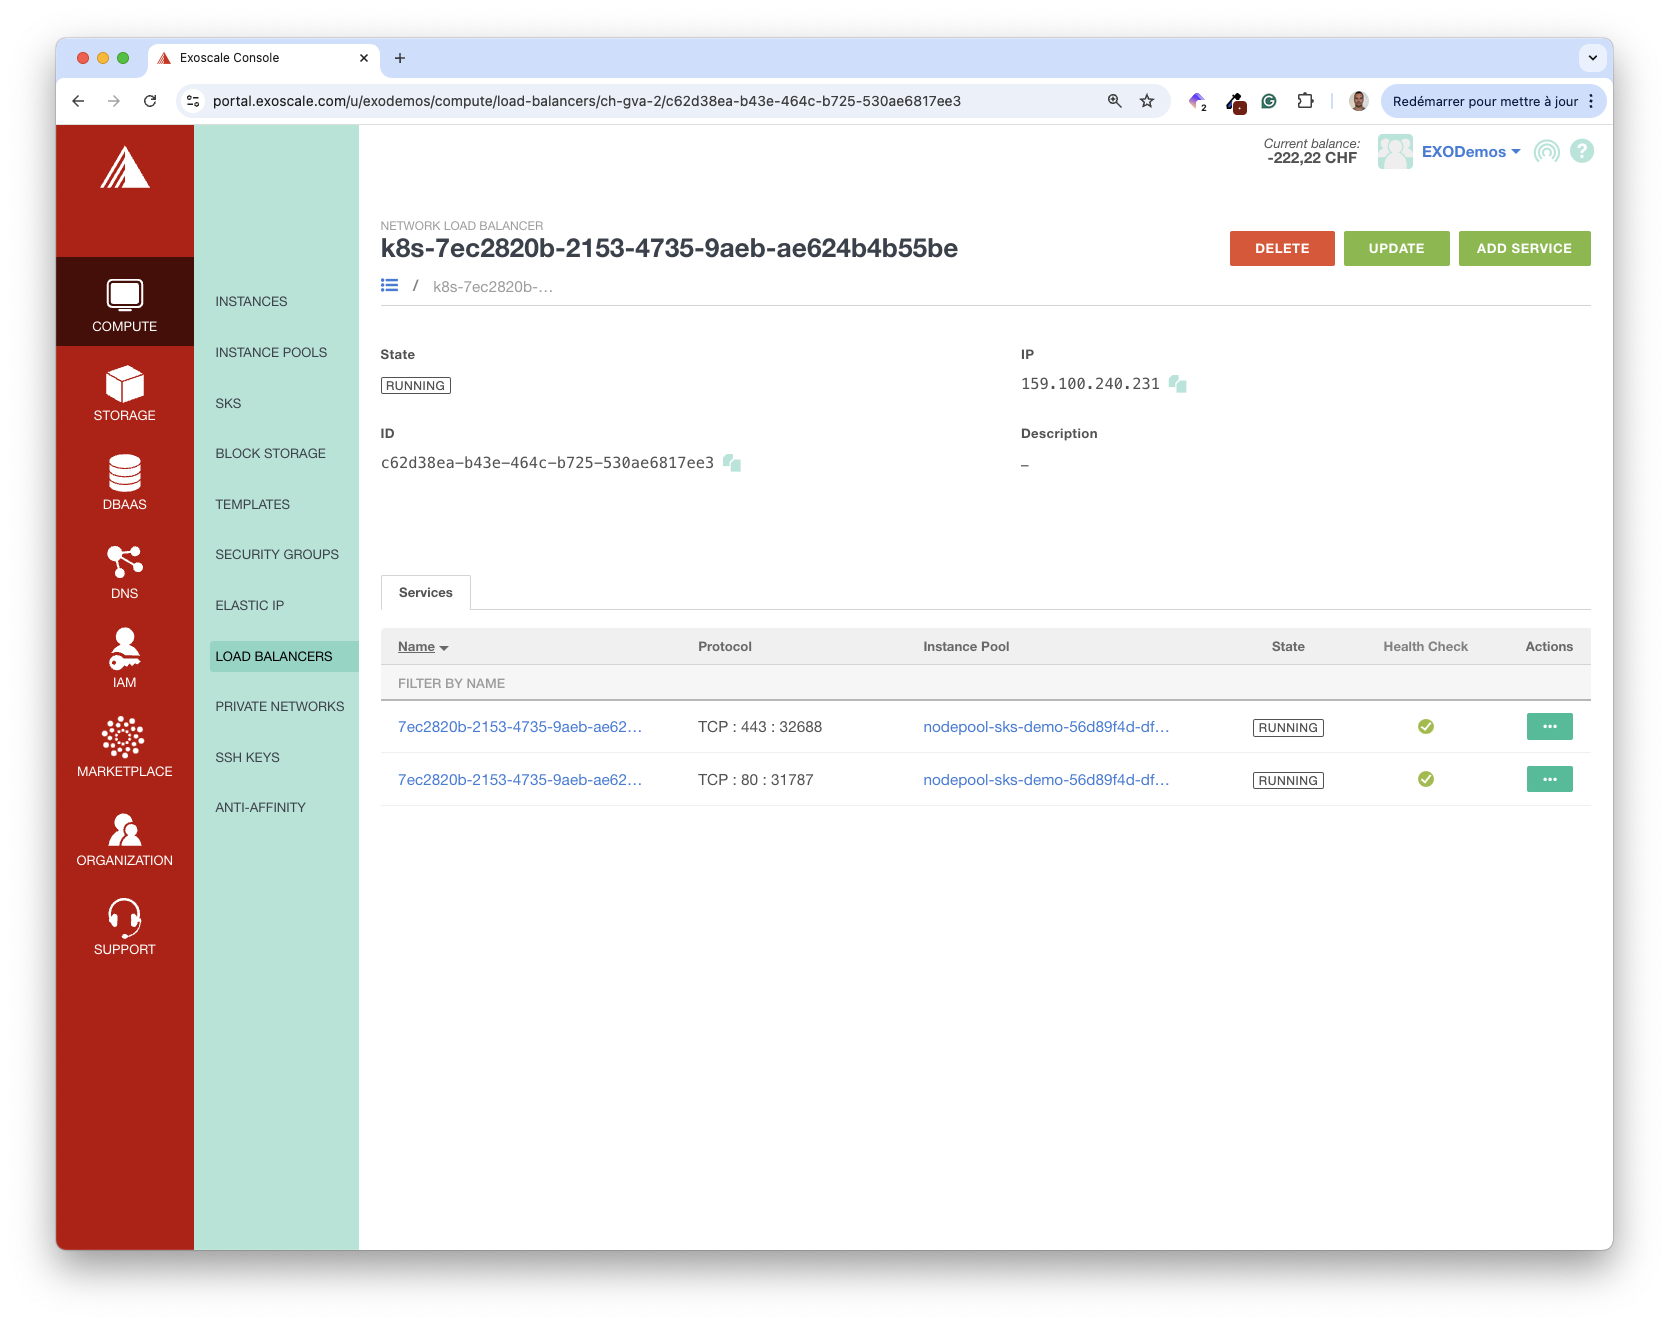
Task: Copy the load balancer ID
Action: (x=732, y=463)
